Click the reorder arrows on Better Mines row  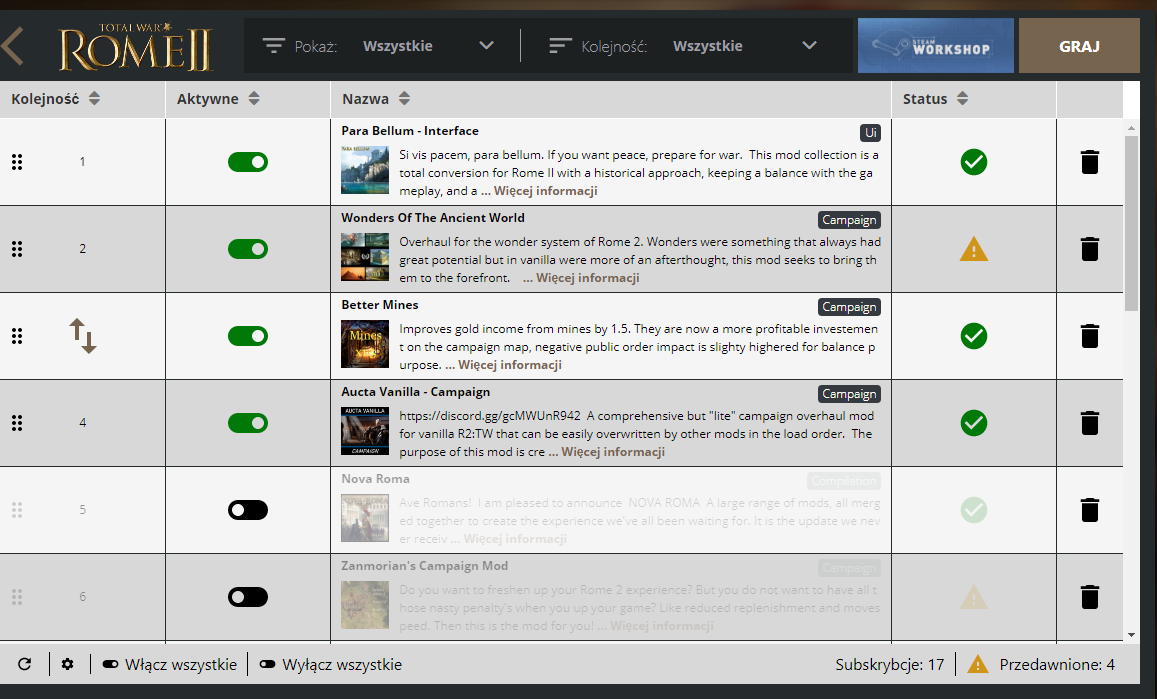pyautogui.click(x=83, y=336)
